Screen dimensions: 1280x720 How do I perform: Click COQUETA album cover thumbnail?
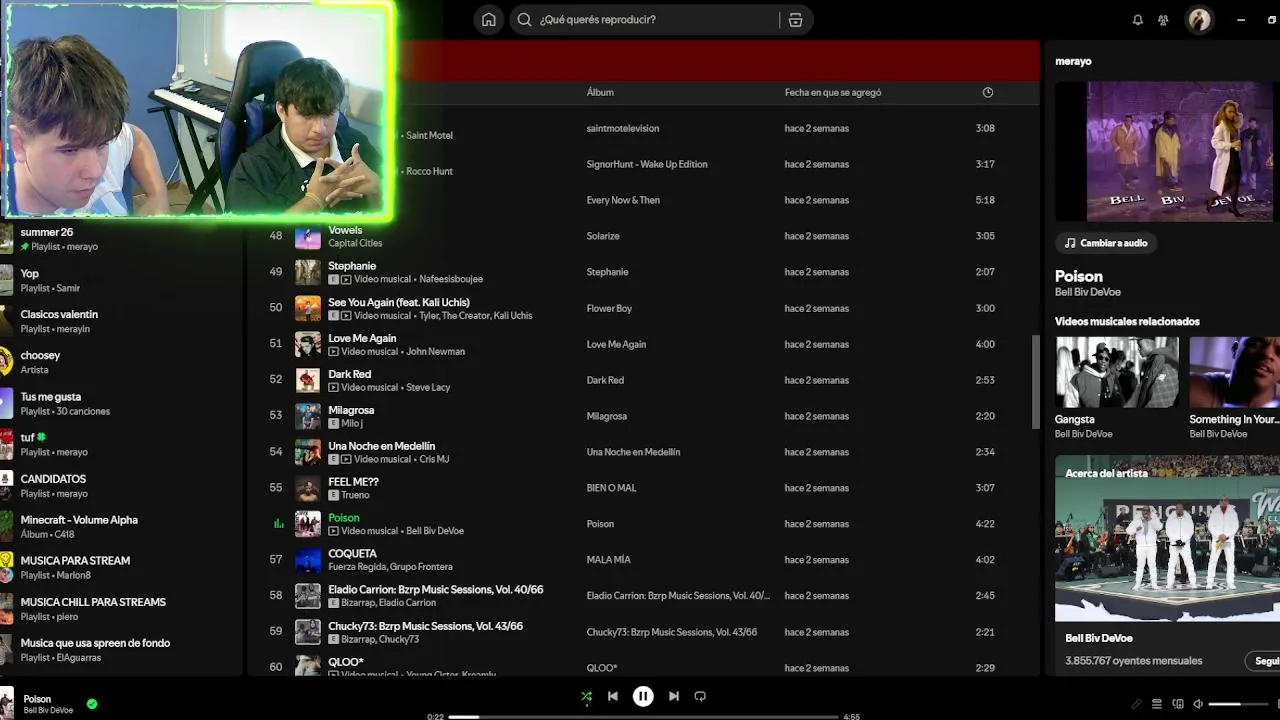[308, 560]
